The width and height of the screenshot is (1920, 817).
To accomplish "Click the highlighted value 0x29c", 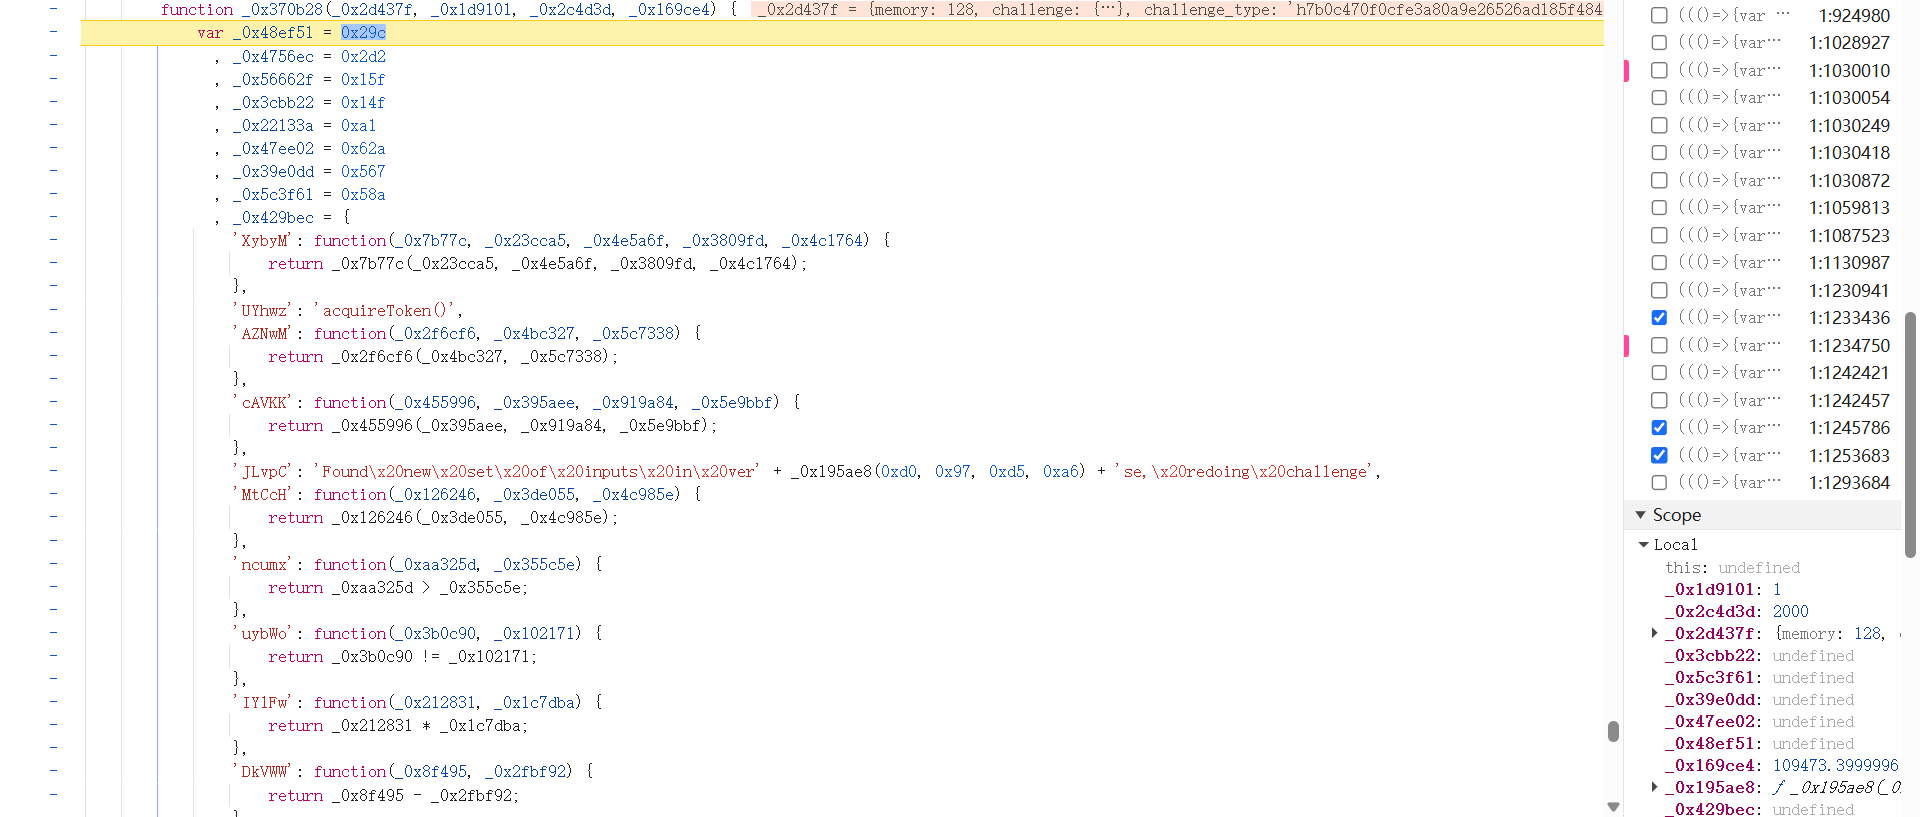I will tap(363, 33).
